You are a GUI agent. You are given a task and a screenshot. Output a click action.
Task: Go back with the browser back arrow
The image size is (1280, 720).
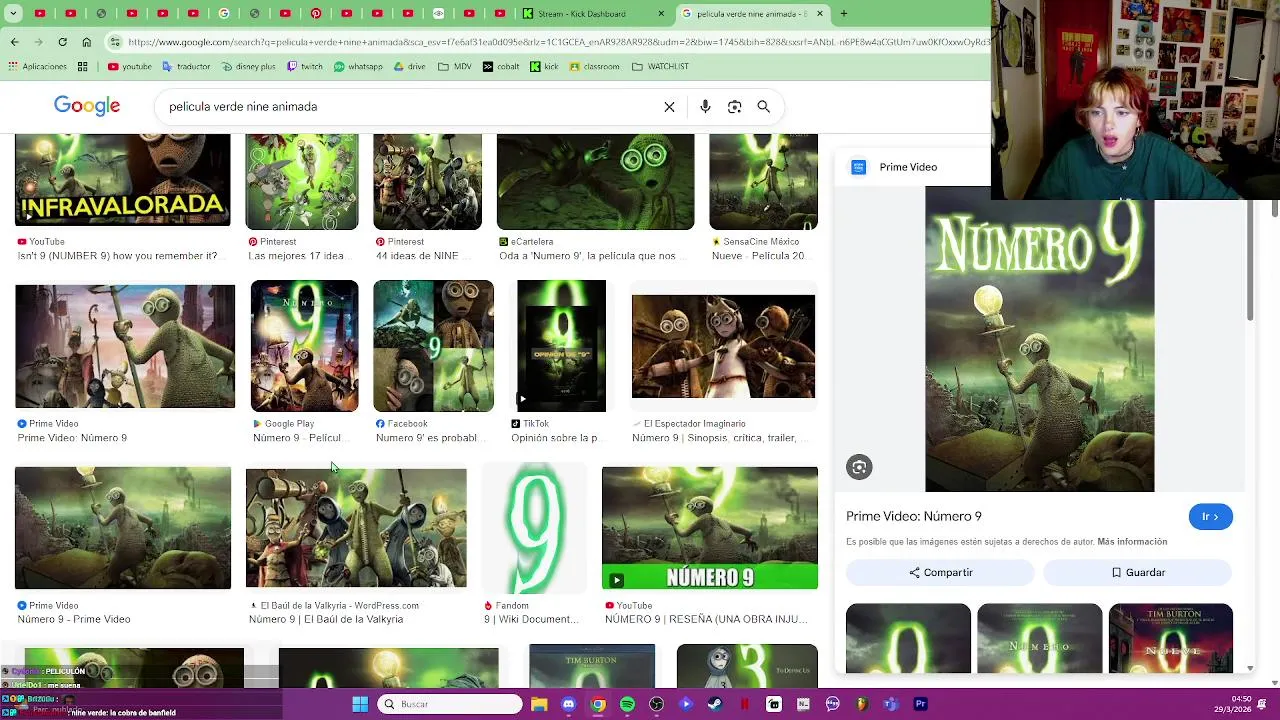(x=14, y=42)
